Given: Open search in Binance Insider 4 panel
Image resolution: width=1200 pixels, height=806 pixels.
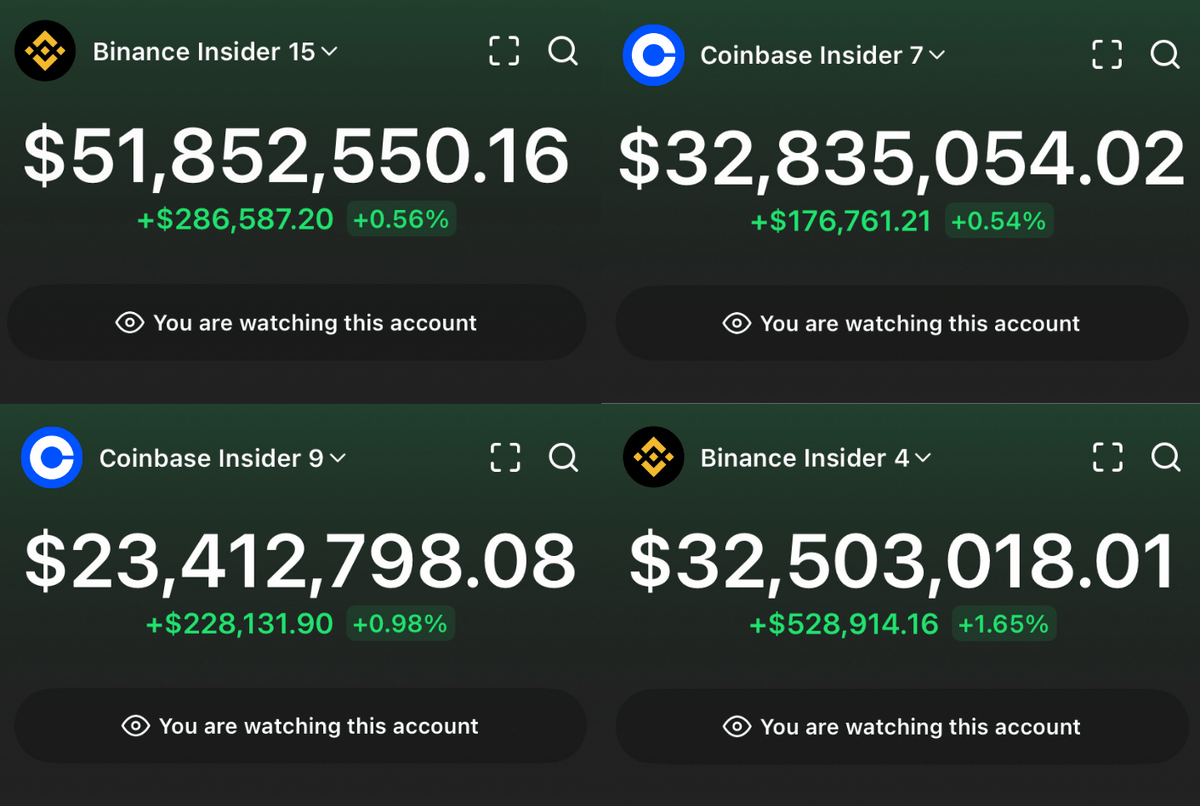Looking at the screenshot, I should (1165, 457).
